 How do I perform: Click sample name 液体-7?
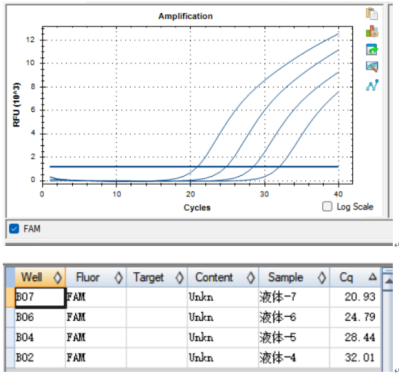tap(278, 297)
